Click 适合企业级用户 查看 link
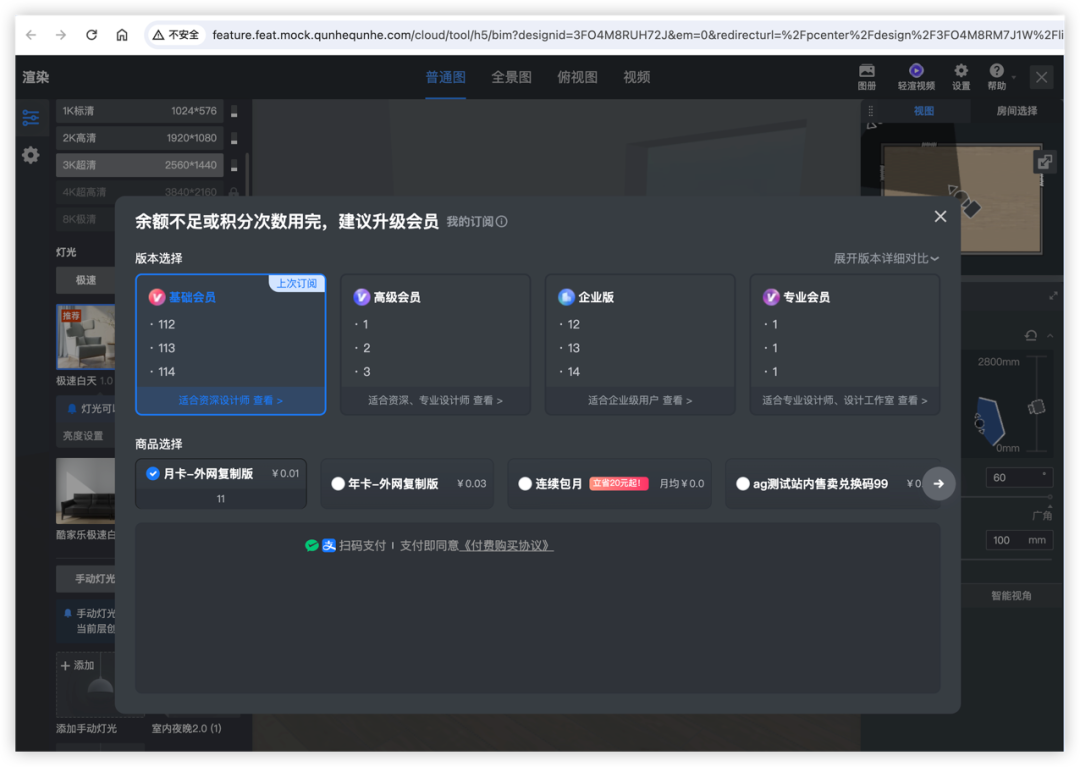This screenshot has height=767, width=1080. (640, 400)
